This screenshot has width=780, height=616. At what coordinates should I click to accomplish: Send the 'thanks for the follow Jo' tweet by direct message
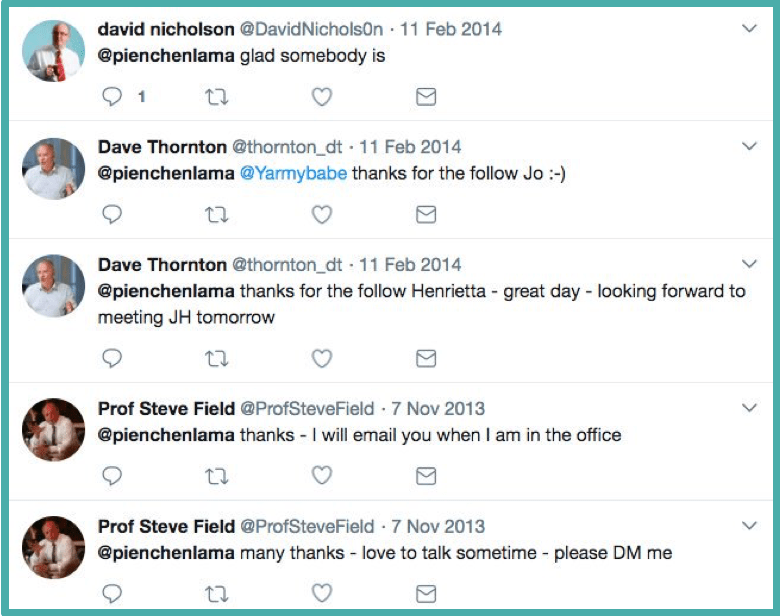[425, 214]
